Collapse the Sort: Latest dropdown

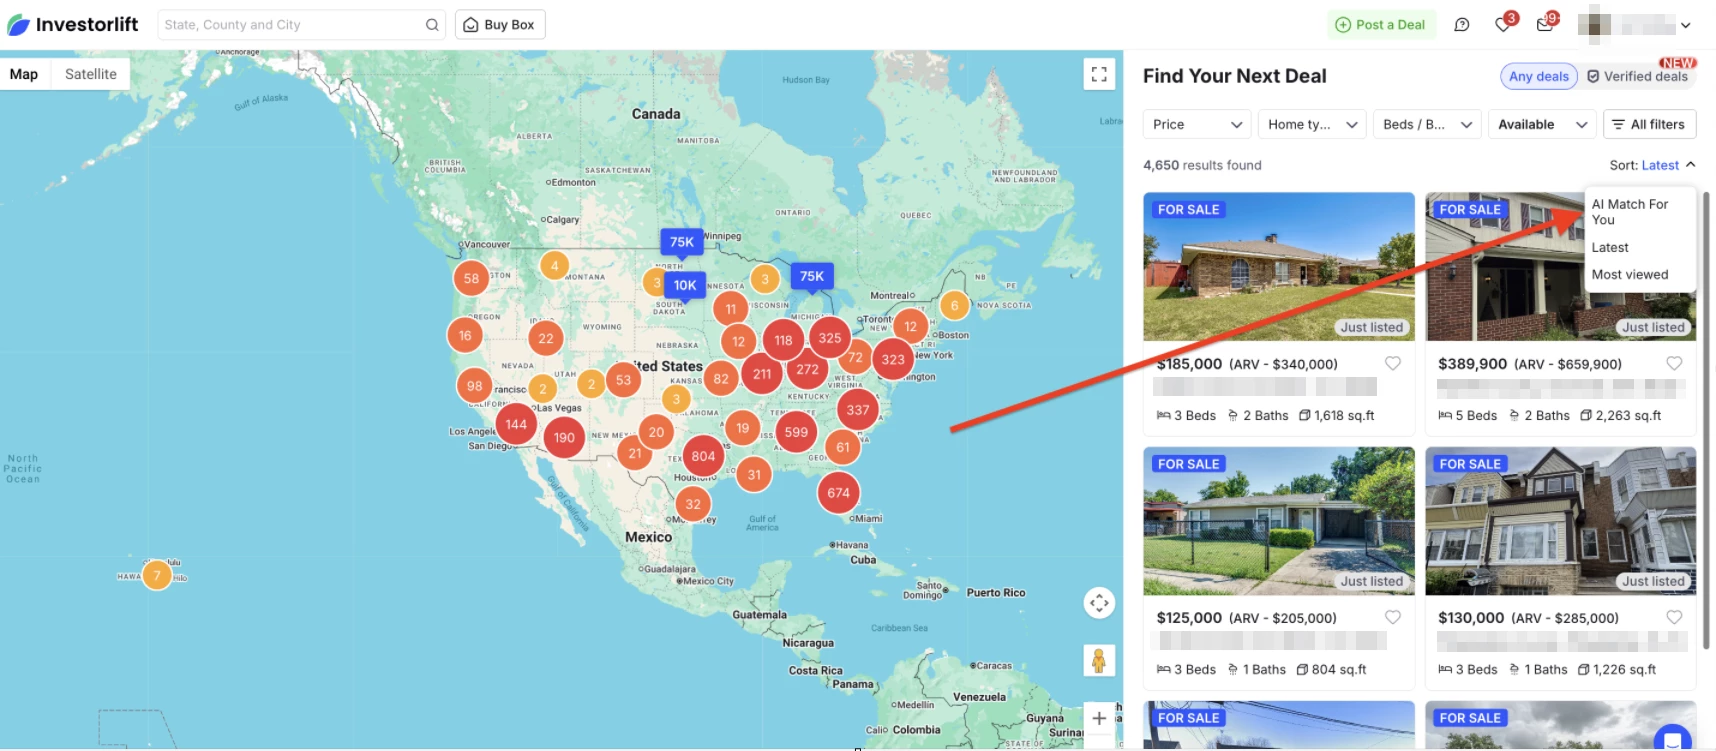point(1652,165)
